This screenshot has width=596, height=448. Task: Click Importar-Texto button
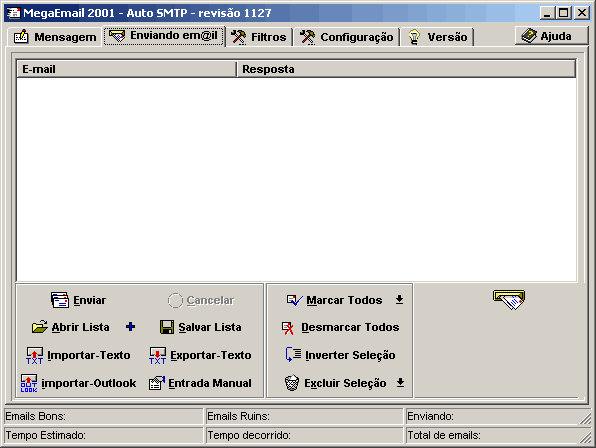point(78,355)
